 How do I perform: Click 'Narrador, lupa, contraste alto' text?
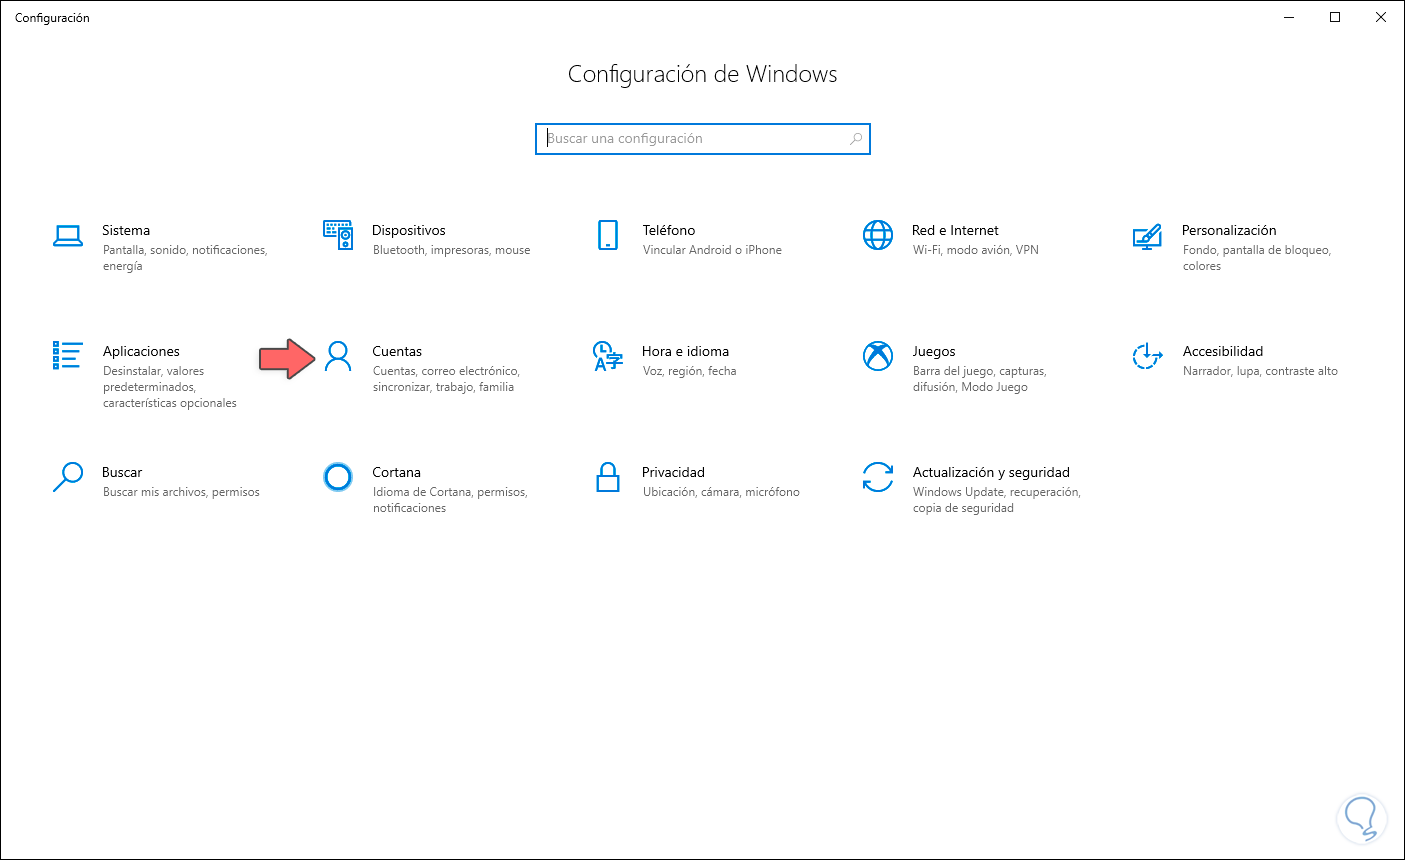1260,371
